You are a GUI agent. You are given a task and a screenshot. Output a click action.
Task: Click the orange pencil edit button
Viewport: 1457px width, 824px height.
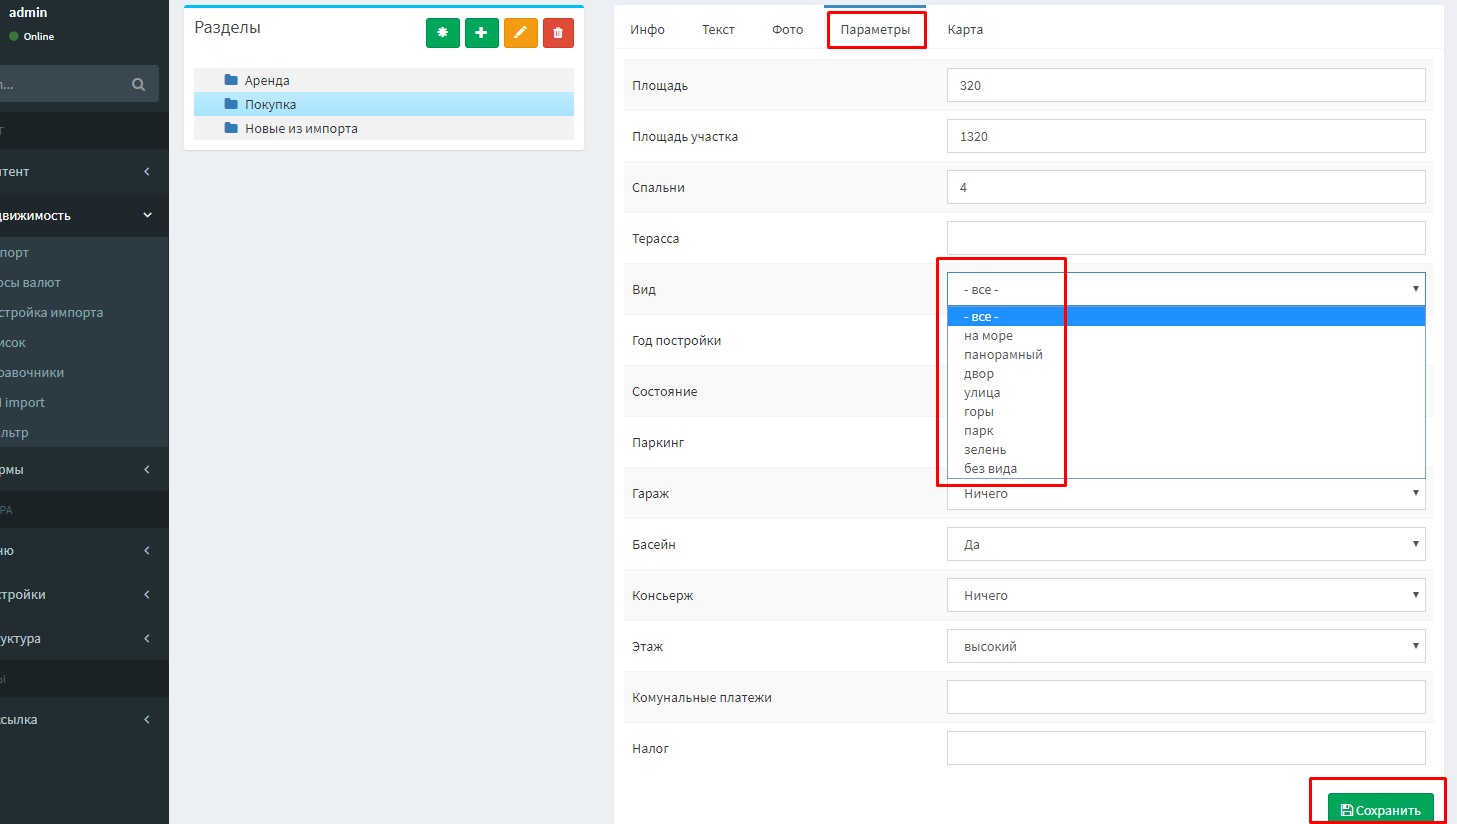(520, 33)
